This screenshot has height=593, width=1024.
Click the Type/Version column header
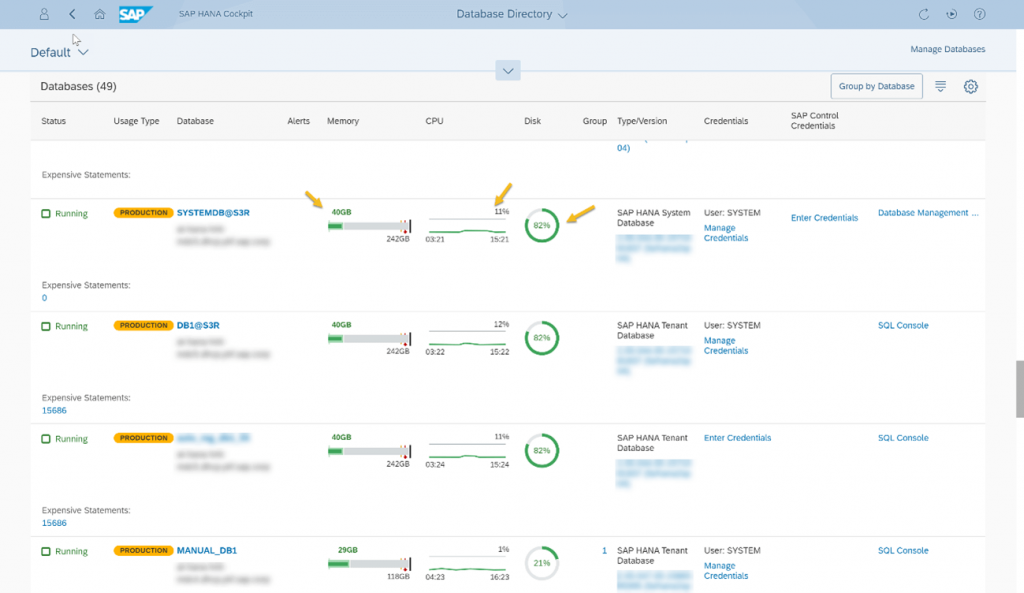pyautogui.click(x=642, y=121)
